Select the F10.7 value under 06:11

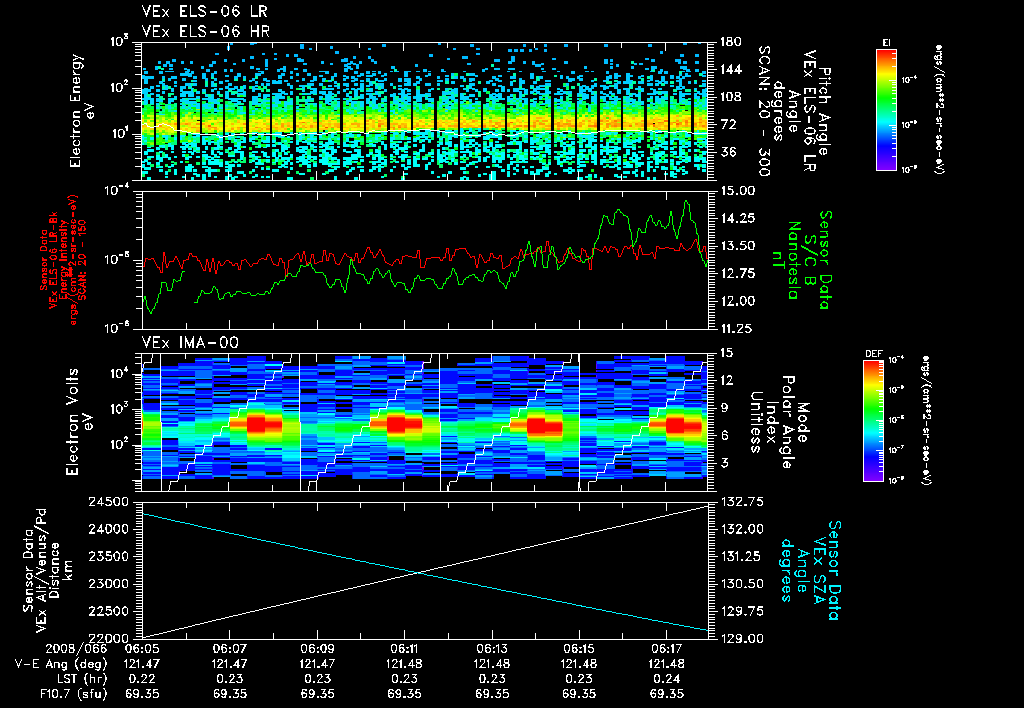coord(404,694)
